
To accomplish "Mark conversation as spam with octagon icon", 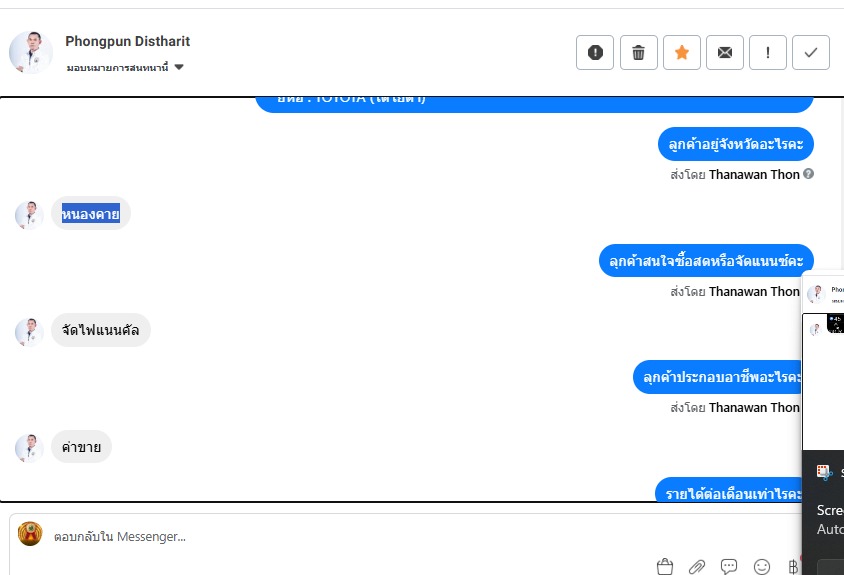I will click(x=595, y=53).
